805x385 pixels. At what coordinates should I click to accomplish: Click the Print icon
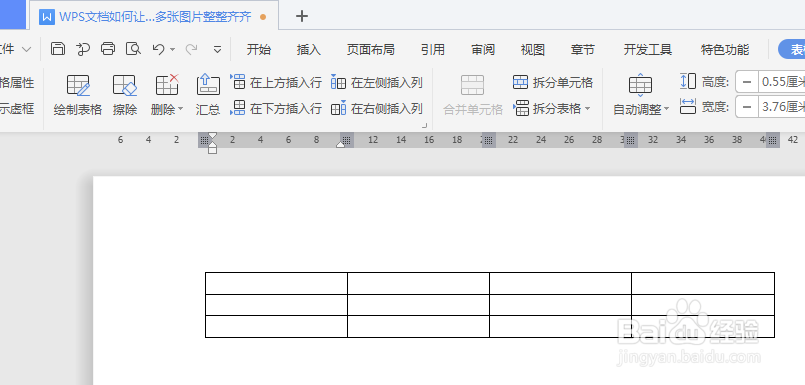coord(108,49)
